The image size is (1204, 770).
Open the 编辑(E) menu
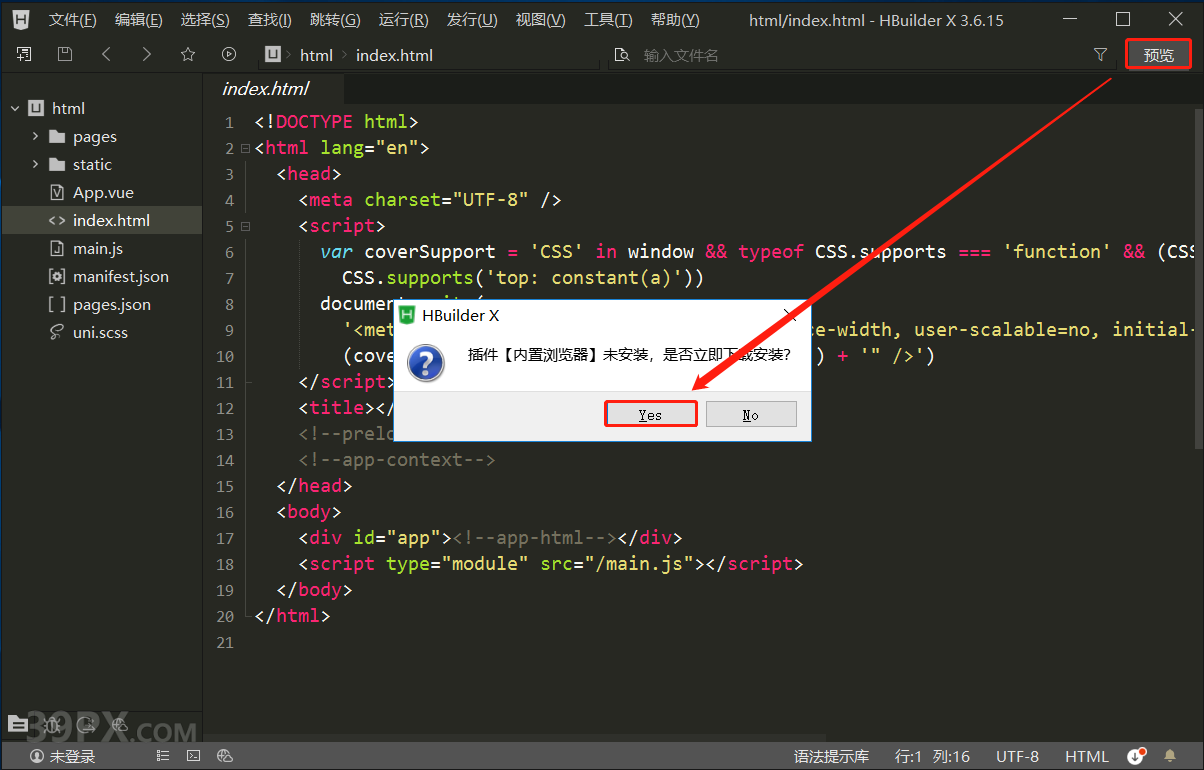click(139, 20)
